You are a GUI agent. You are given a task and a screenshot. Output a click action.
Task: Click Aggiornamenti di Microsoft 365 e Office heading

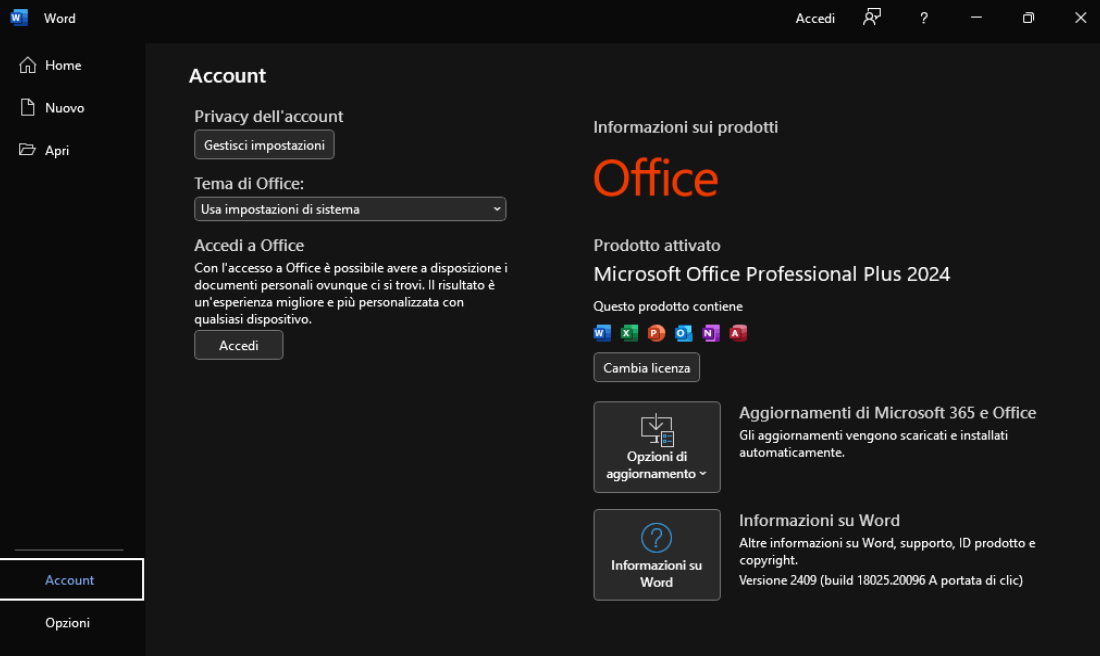(887, 413)
